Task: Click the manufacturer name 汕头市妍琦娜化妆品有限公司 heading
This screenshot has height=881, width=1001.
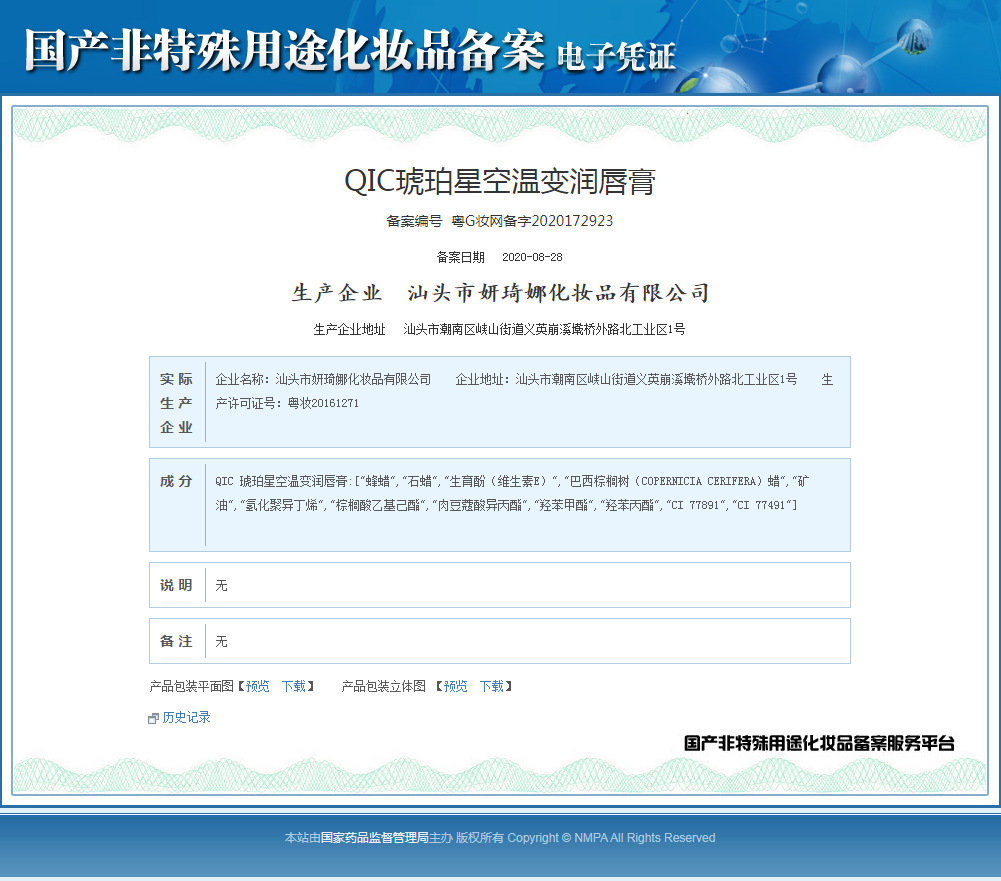Action: [559, 293]
